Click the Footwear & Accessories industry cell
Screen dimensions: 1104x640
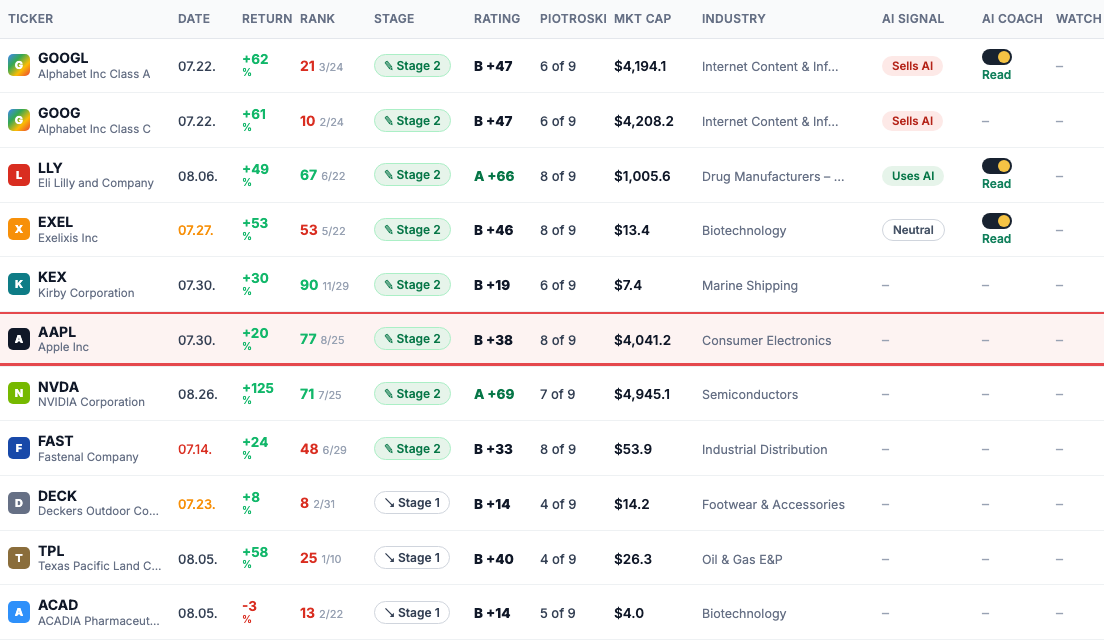point(773,504)
